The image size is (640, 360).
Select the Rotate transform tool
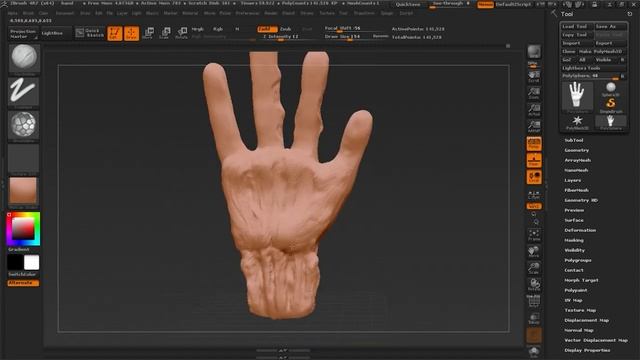(181, 33)
